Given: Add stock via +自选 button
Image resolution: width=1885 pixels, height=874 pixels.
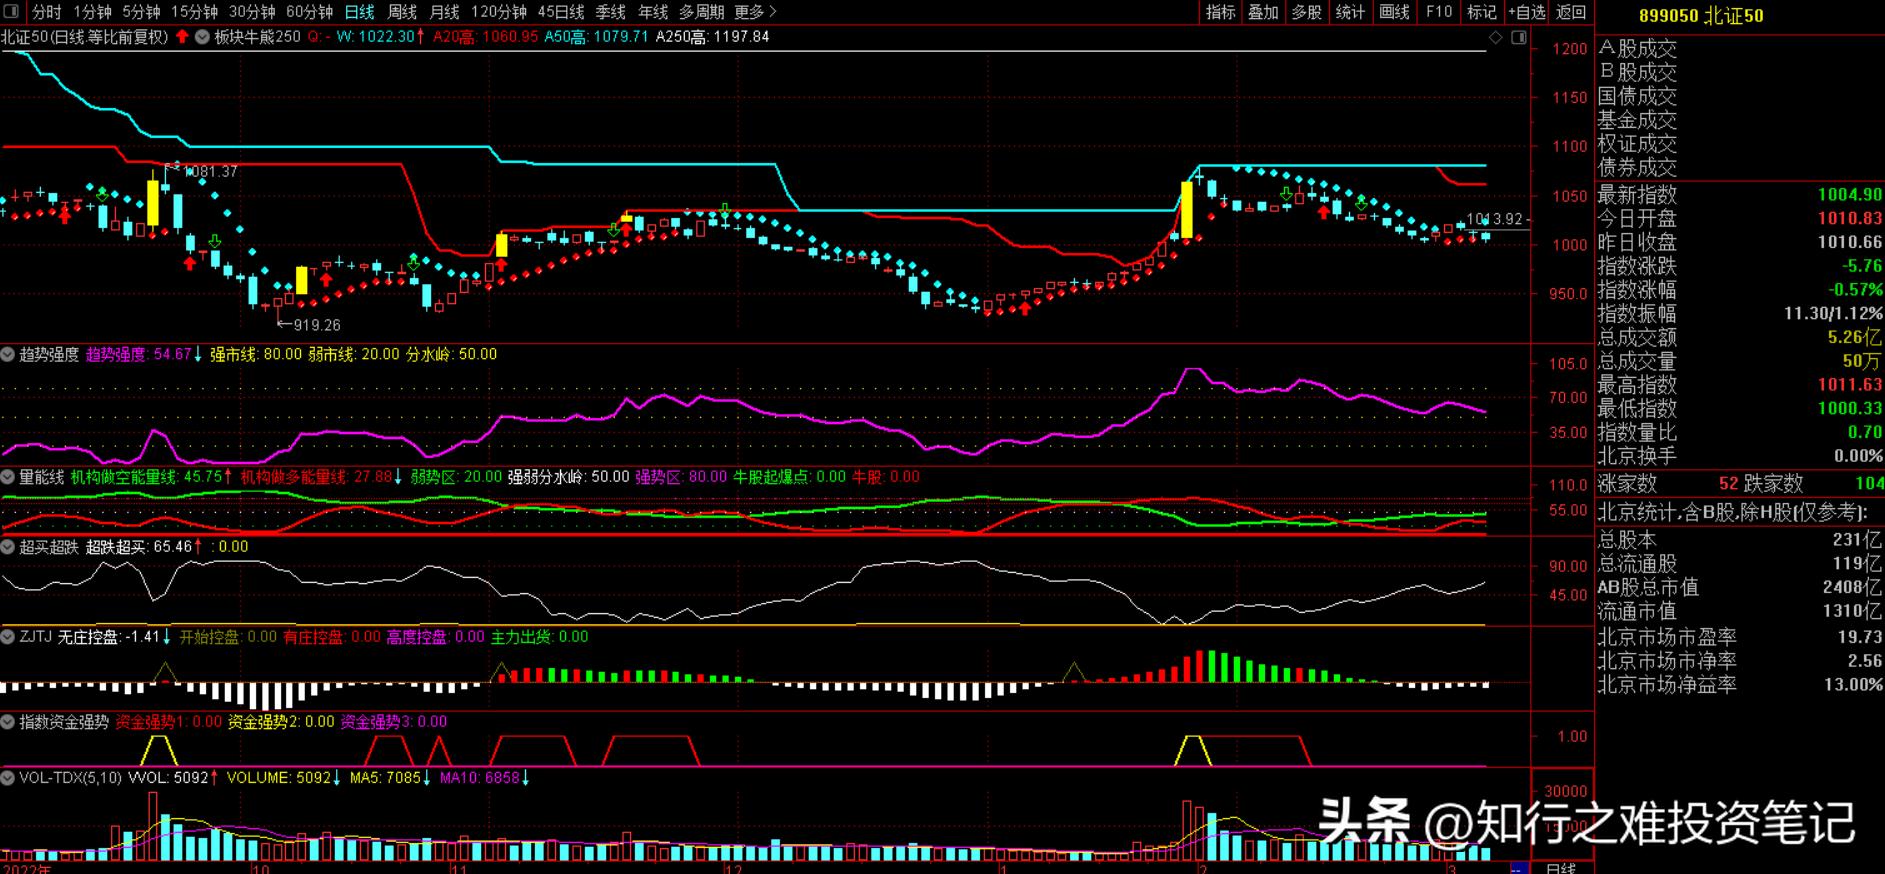Looking at the screenshot, I should coord(1525,12).
